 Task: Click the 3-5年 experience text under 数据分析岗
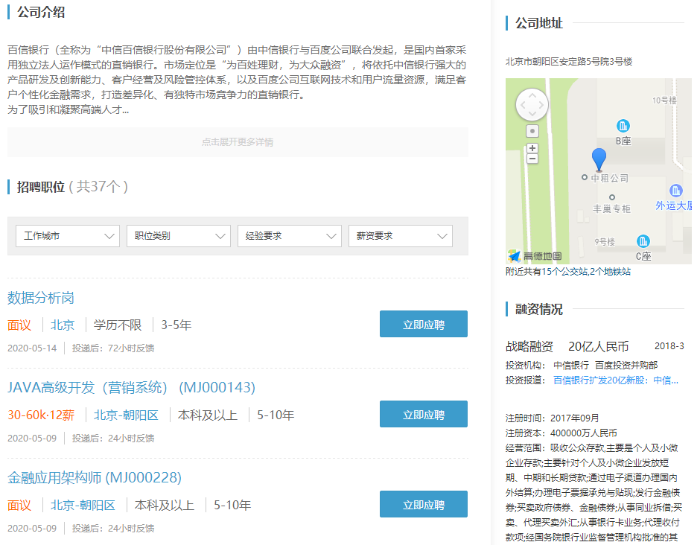pos(176,325)
